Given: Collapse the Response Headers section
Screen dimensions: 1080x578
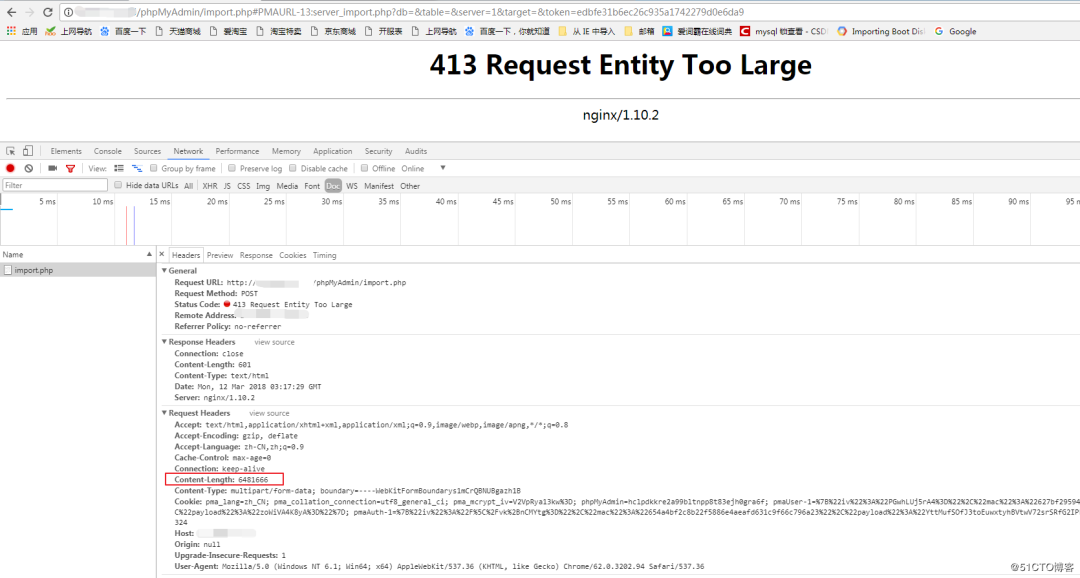Looking at the screenshot, I should pyautogui.click(x=164, y=342).
